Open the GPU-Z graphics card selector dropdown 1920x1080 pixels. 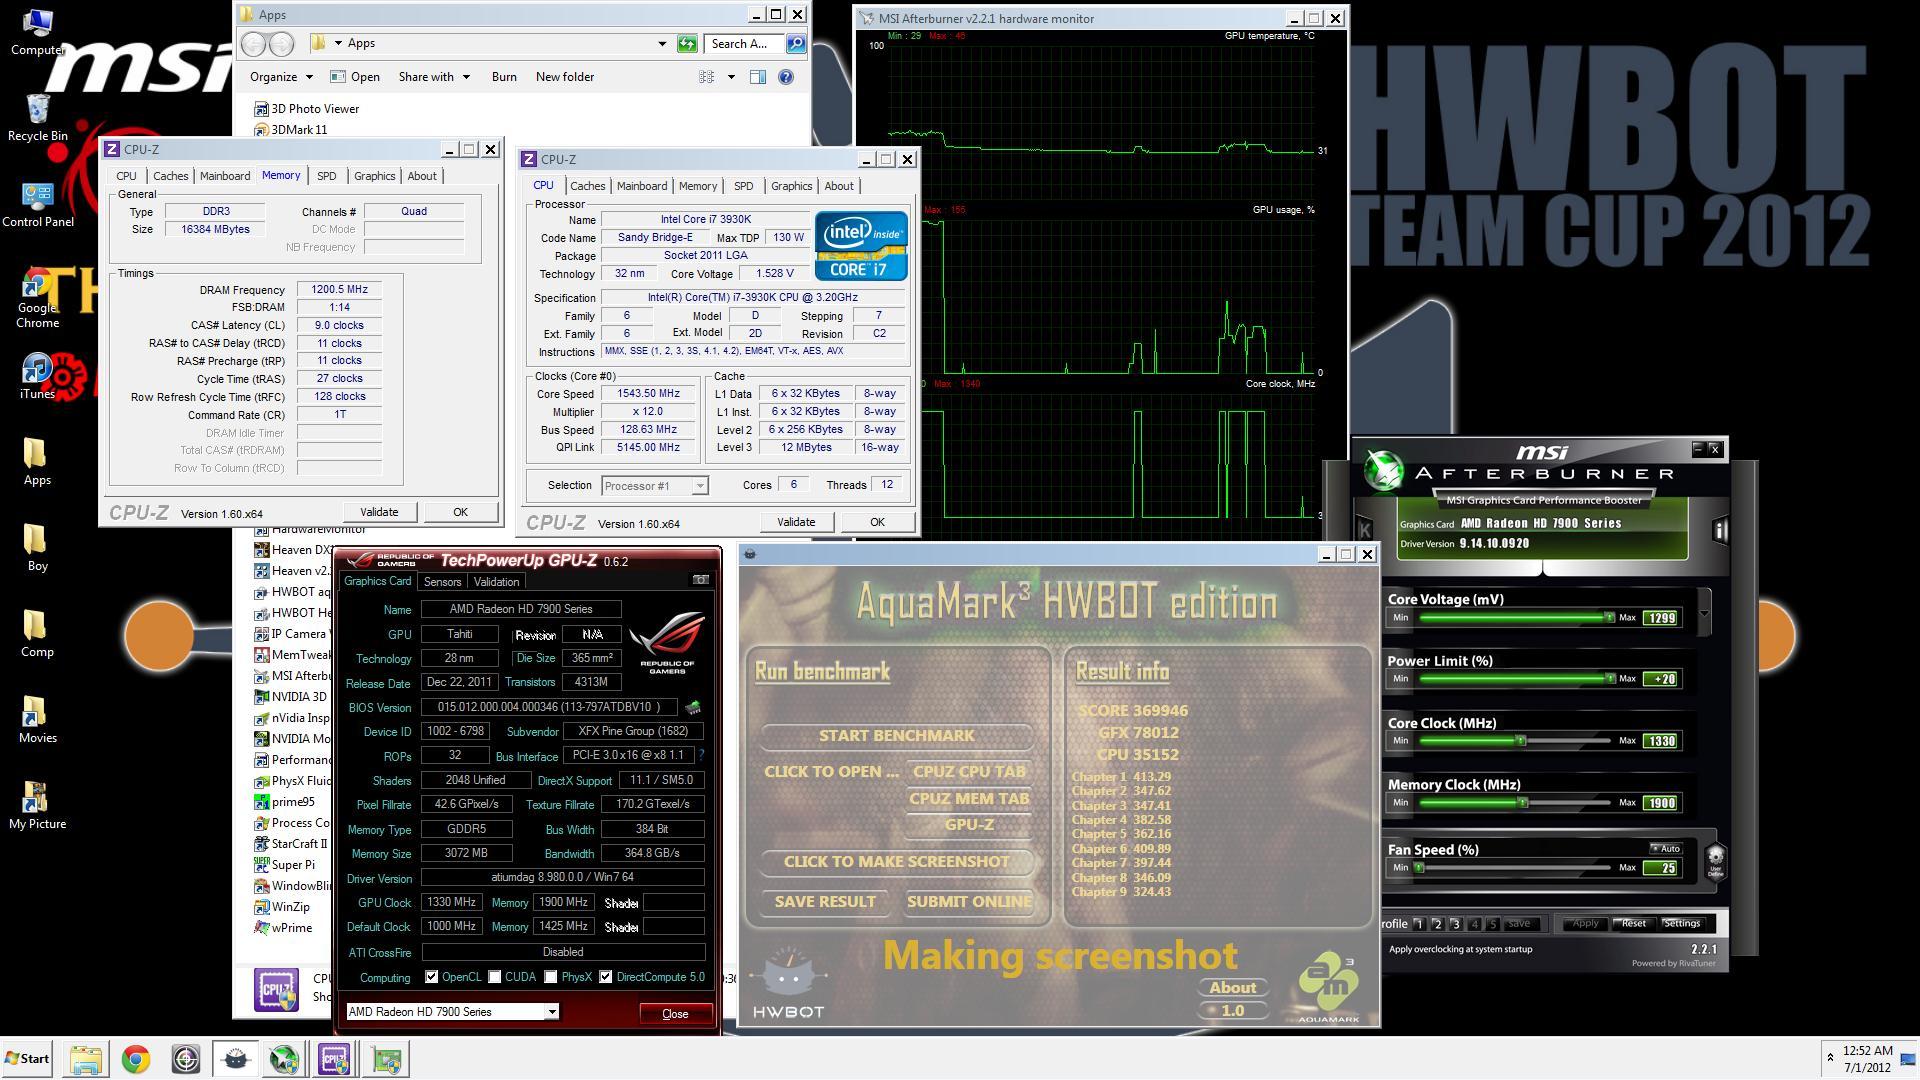[x=551, y=1012]
